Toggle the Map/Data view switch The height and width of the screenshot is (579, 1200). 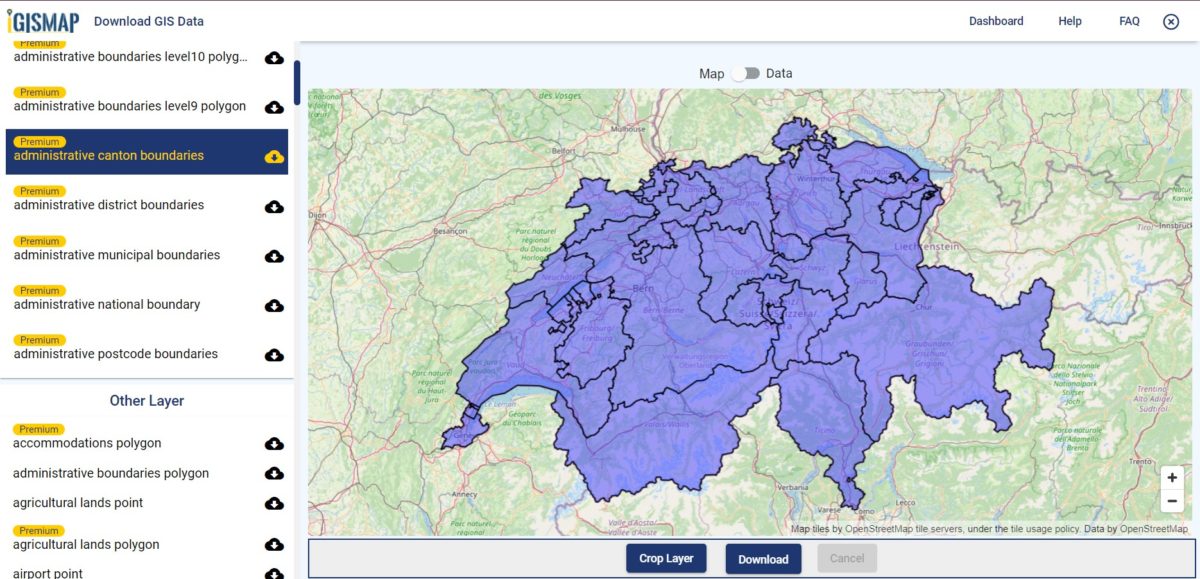click(745, 73)
